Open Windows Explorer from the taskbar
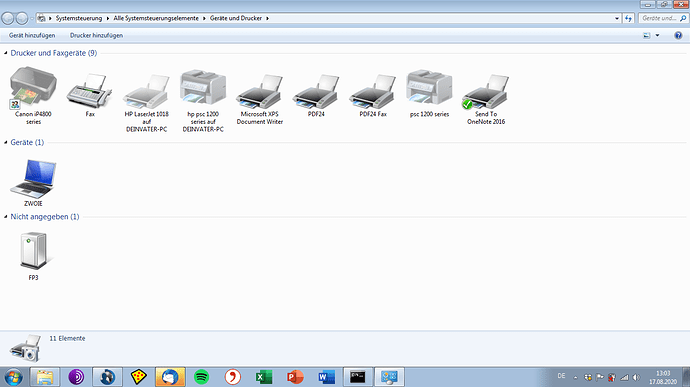The width and height of the screenshot is (690, 387). point(44,377)
